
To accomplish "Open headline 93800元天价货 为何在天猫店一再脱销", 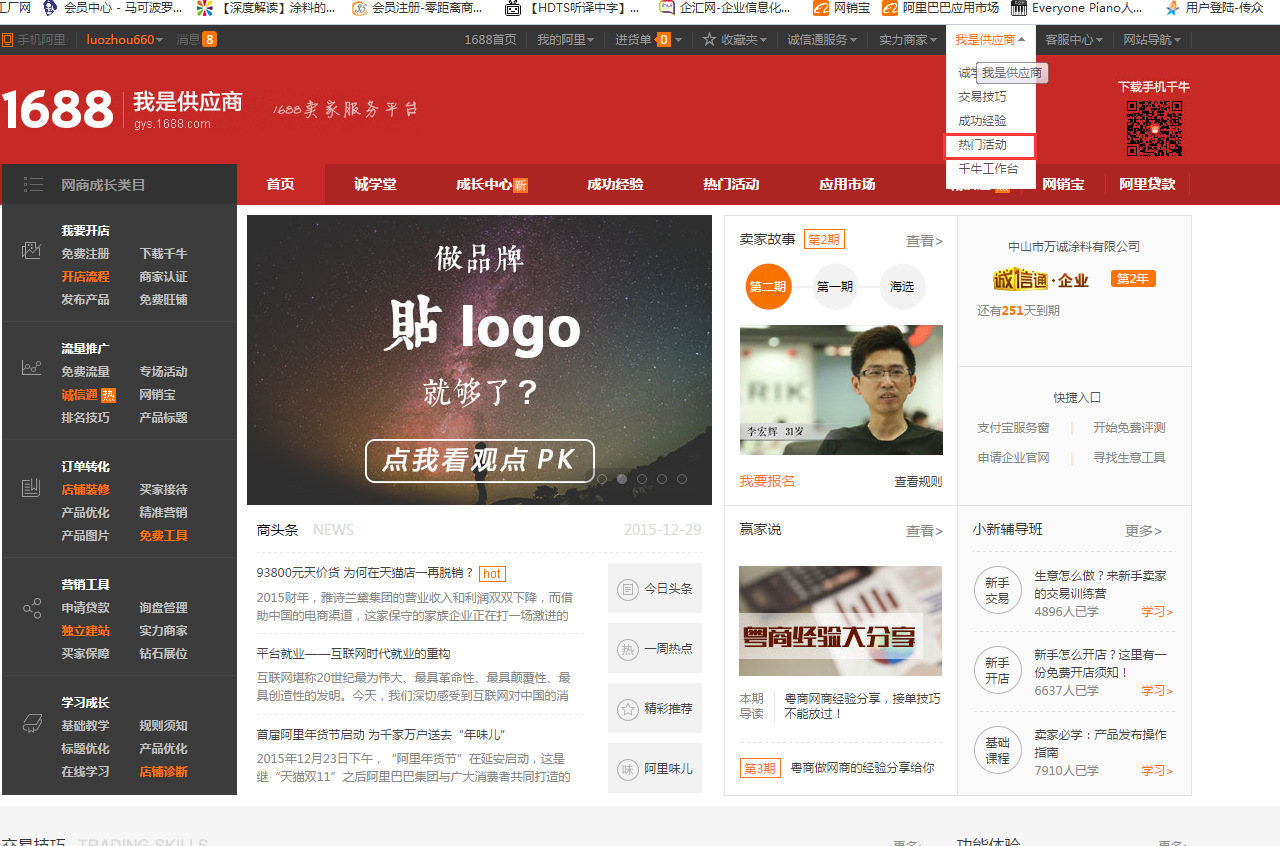I will point(365,573).
